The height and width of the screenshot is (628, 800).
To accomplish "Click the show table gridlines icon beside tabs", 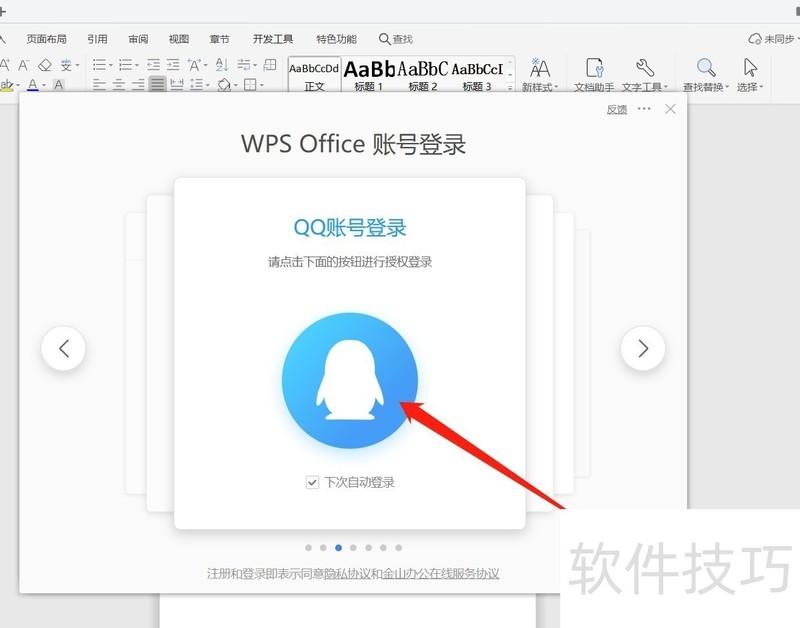I will 270,65.
